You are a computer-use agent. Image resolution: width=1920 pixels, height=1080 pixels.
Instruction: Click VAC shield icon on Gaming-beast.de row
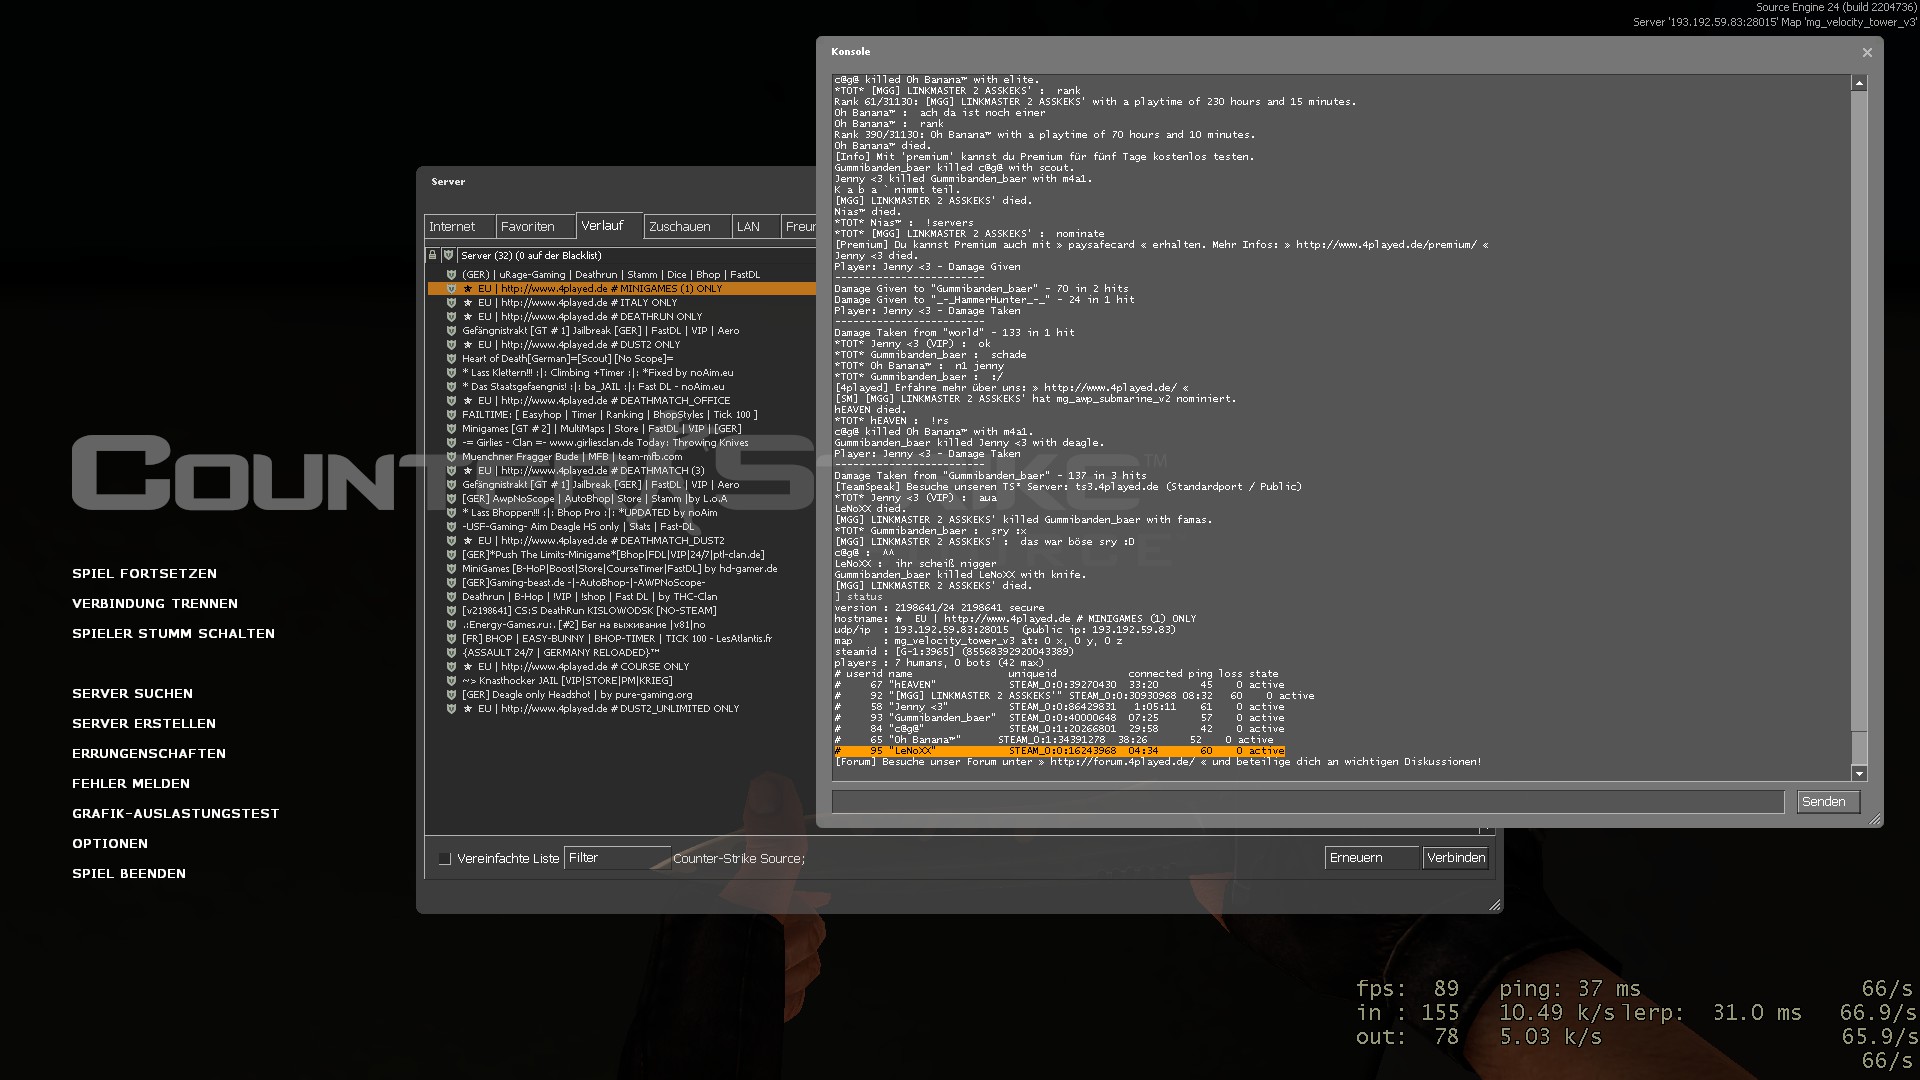click(x=451, y=582)
